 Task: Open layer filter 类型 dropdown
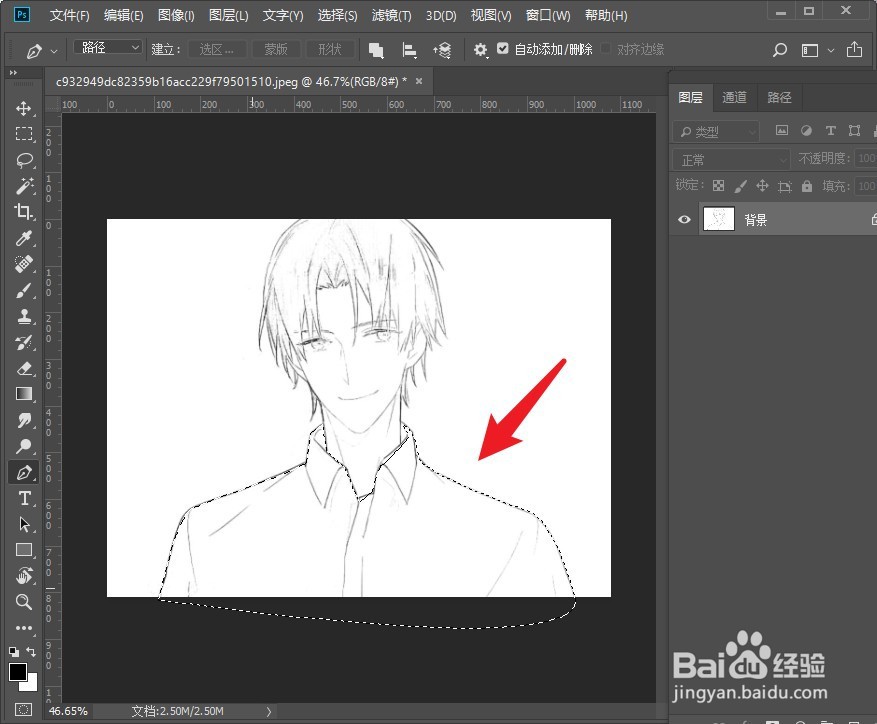tap(716, 131)
